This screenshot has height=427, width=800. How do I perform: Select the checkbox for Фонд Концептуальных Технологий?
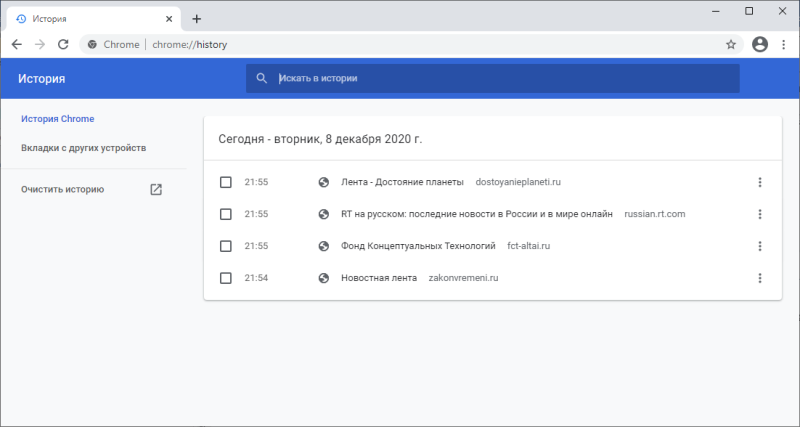click(226, 246)
